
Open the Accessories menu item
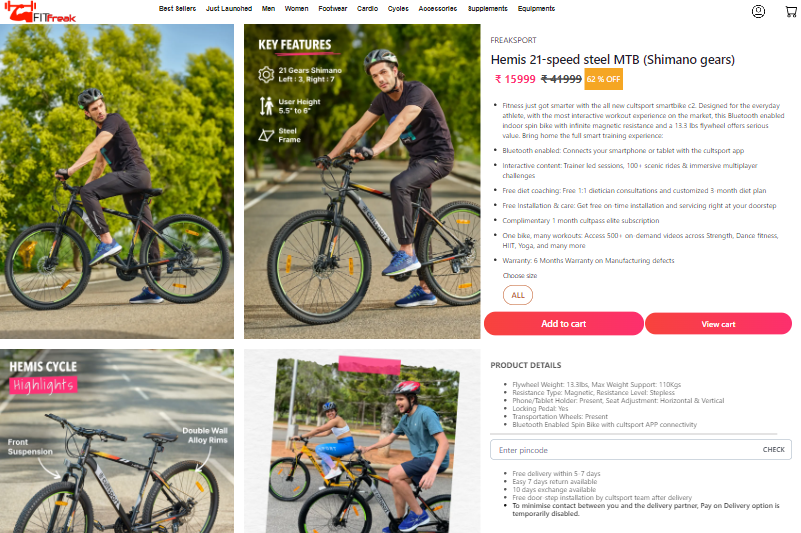point(438,9)
